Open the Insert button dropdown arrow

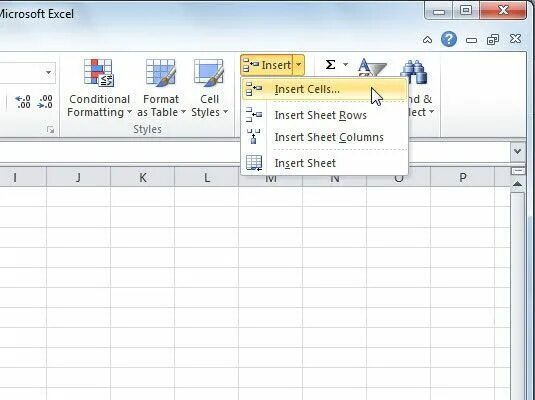[x=298, y=65]
